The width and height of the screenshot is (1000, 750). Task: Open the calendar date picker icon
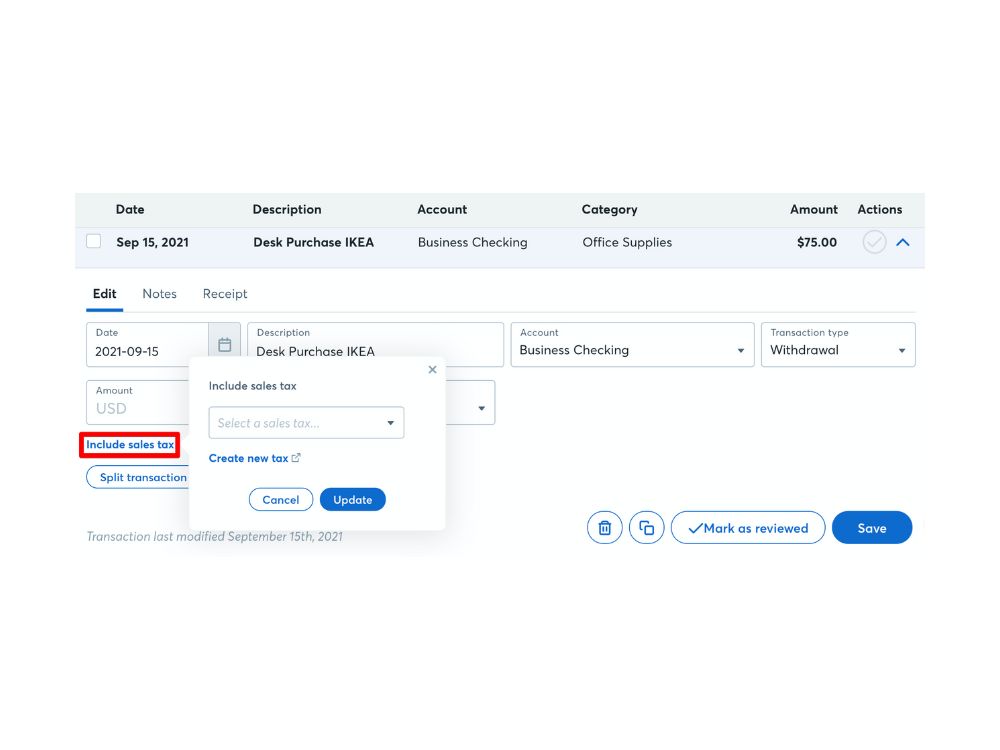224,345
